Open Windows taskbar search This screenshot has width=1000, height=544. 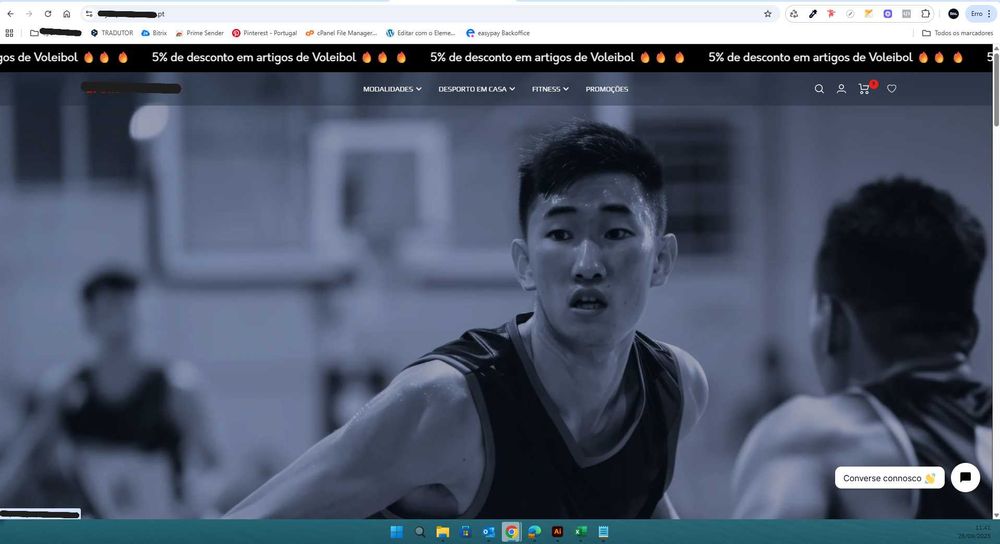click(x=420, y=532)
